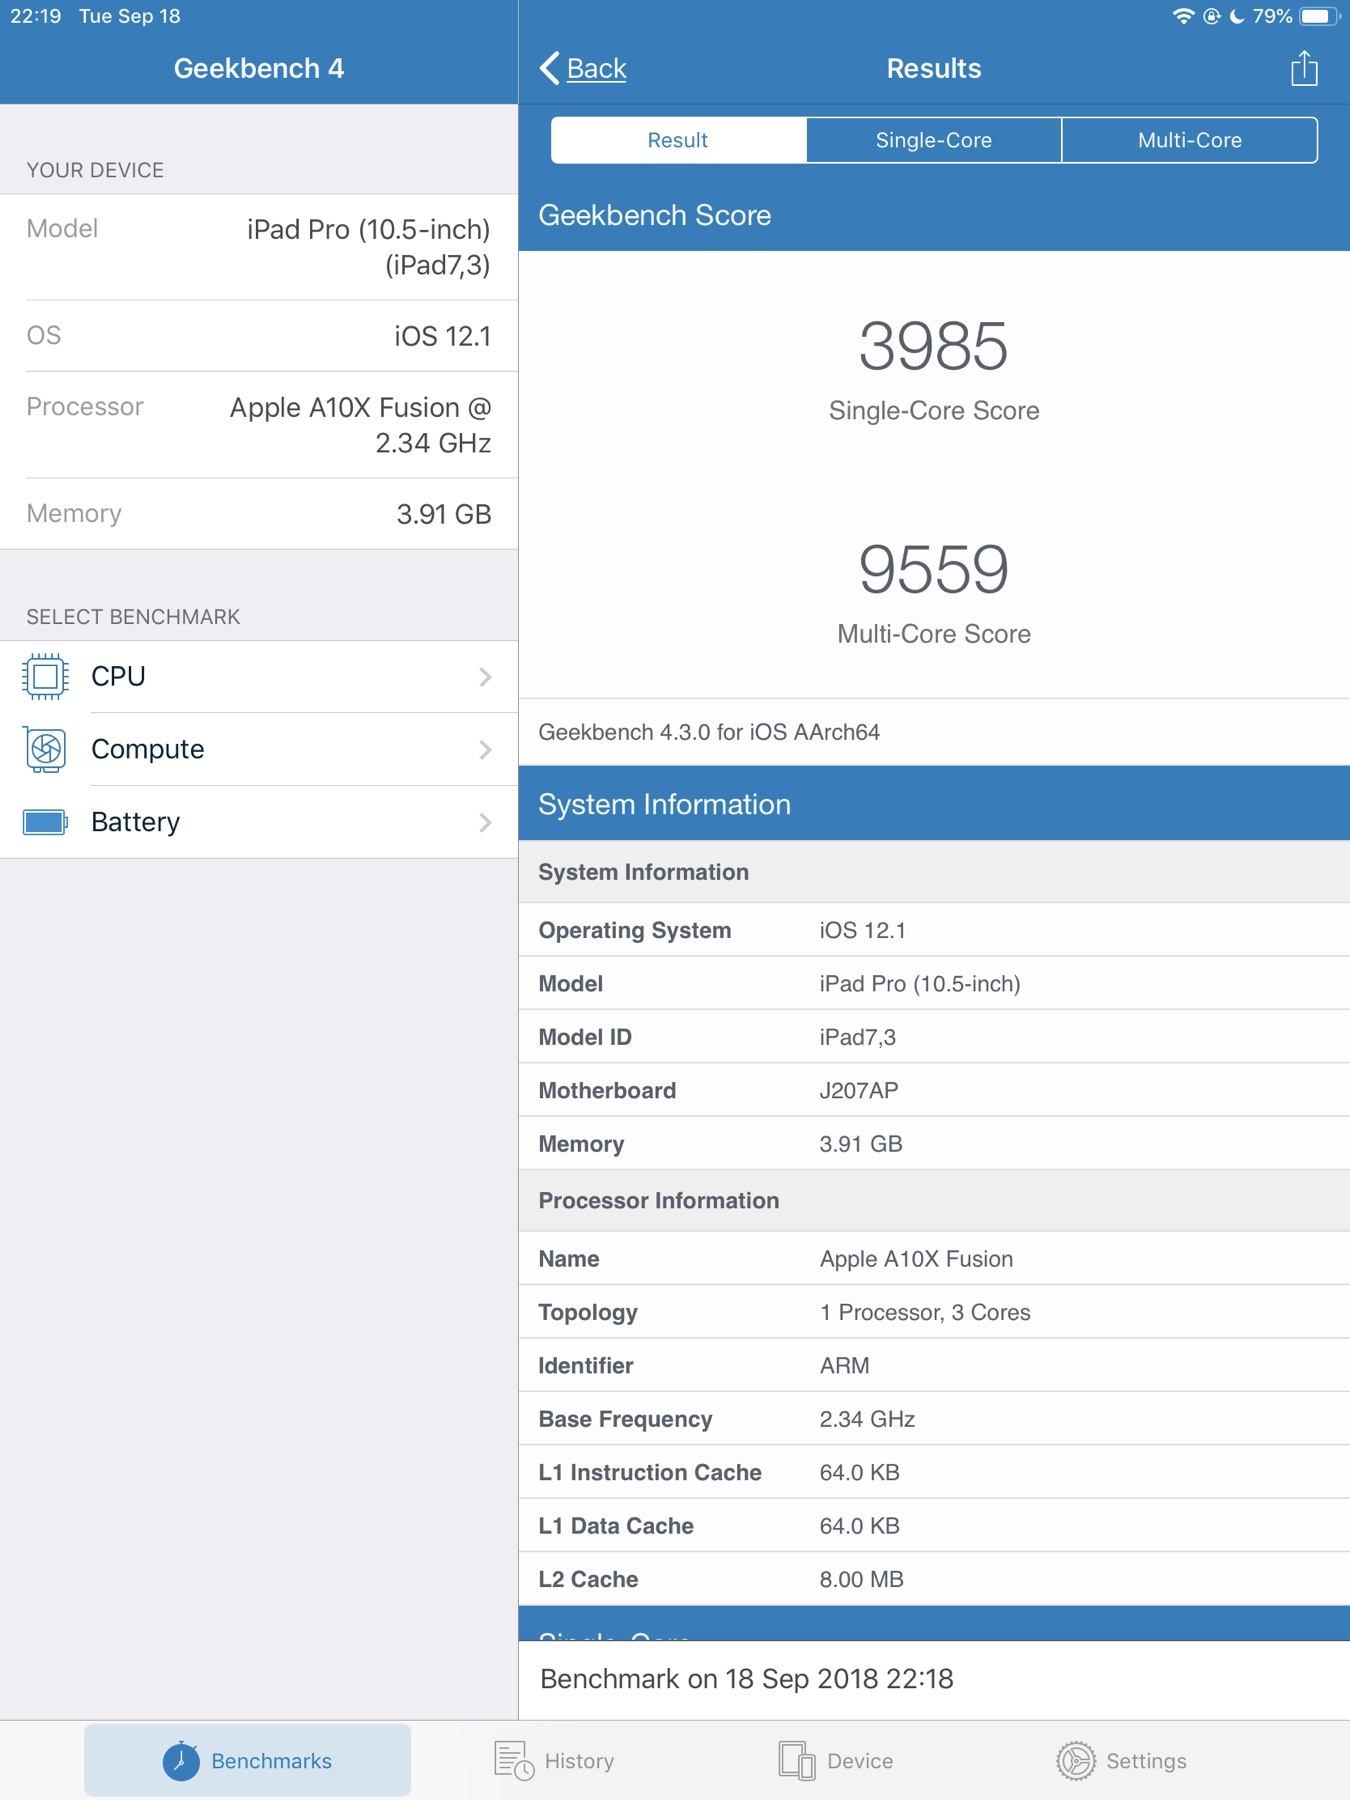Tap the share icon in Results header

point(1304,68)
